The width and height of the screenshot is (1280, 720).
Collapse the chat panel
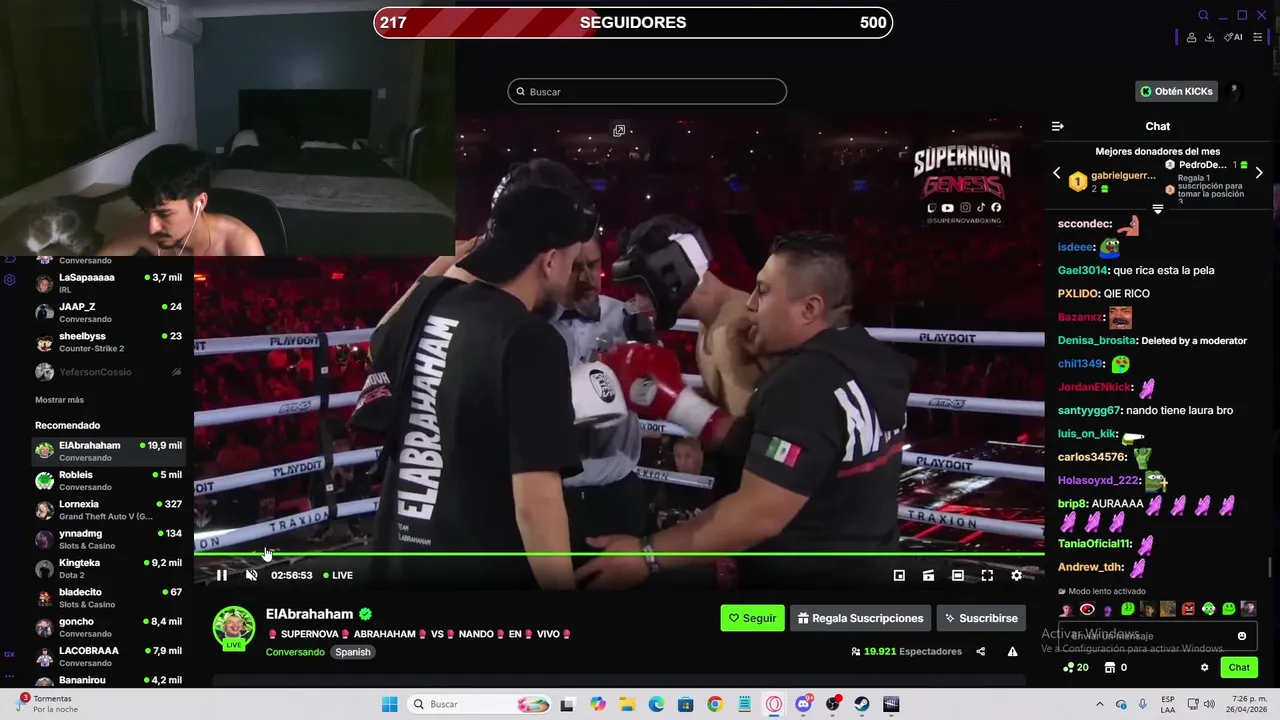[1057, 126]
